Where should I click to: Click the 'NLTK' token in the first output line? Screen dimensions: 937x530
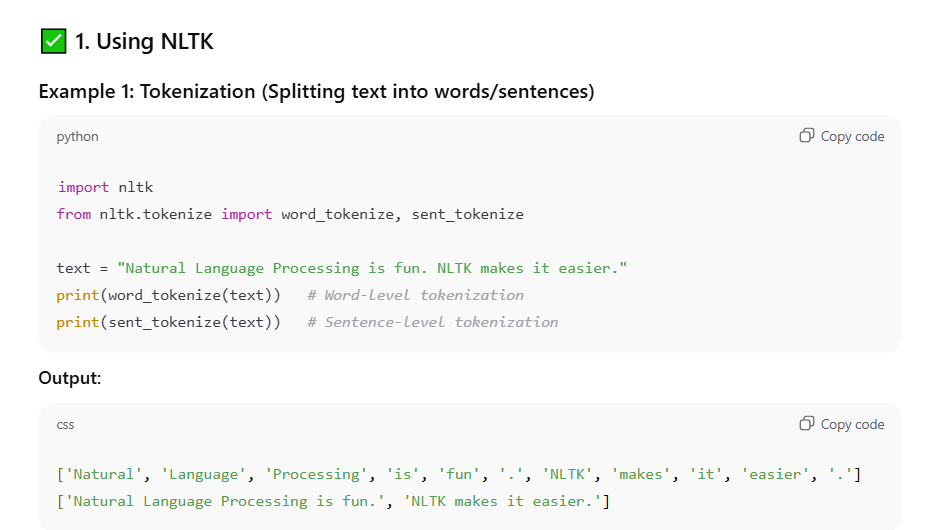click(x=566, y=474)
